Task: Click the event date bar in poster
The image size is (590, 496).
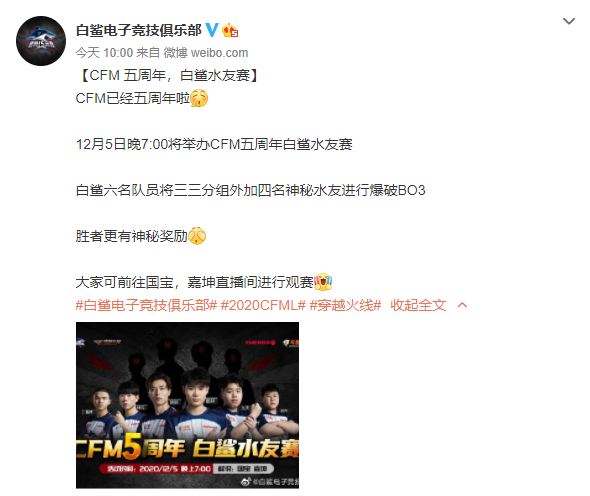Action: pos(186,469)
